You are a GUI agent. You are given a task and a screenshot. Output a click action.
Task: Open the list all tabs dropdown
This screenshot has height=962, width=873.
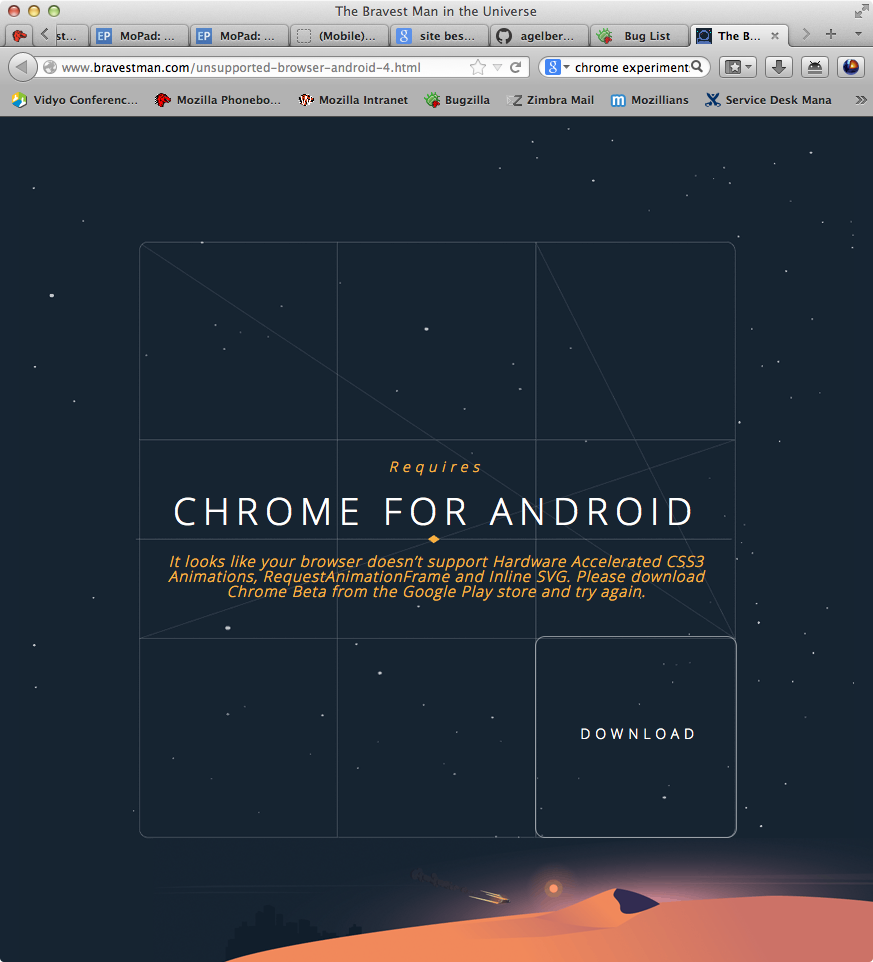tap(857, 35)
